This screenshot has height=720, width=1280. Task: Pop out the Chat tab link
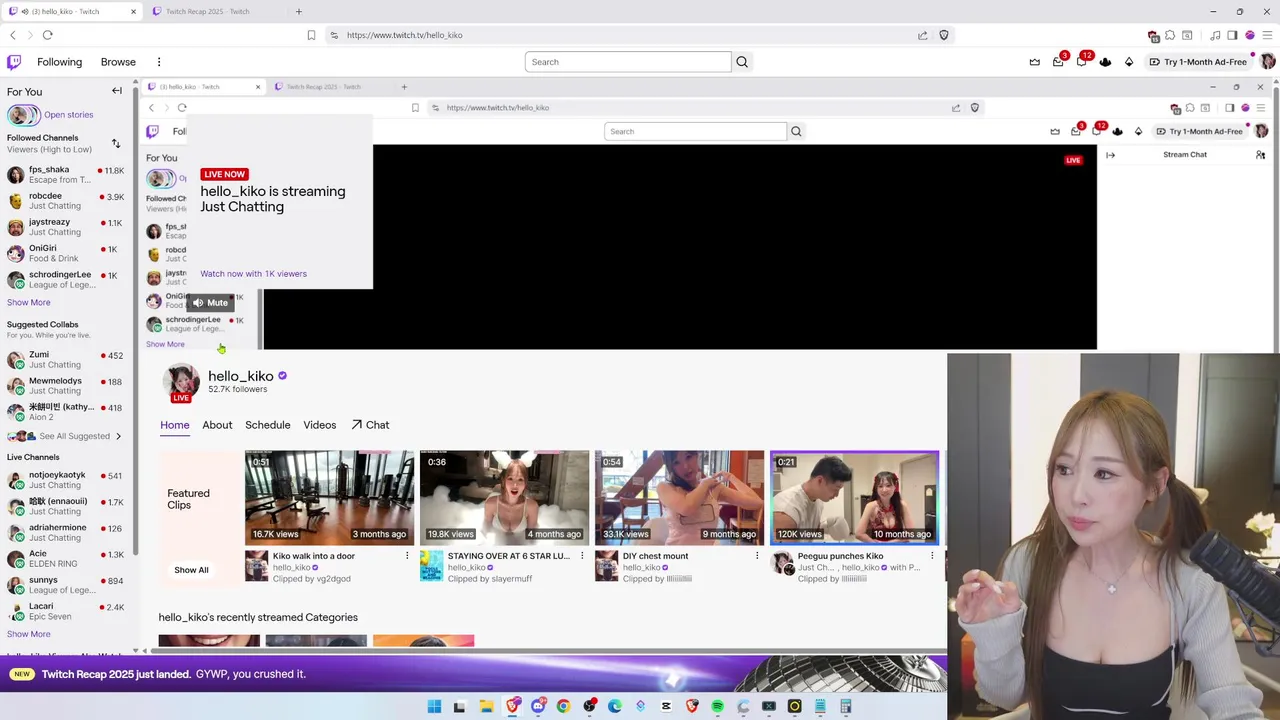tap(370, 425)
